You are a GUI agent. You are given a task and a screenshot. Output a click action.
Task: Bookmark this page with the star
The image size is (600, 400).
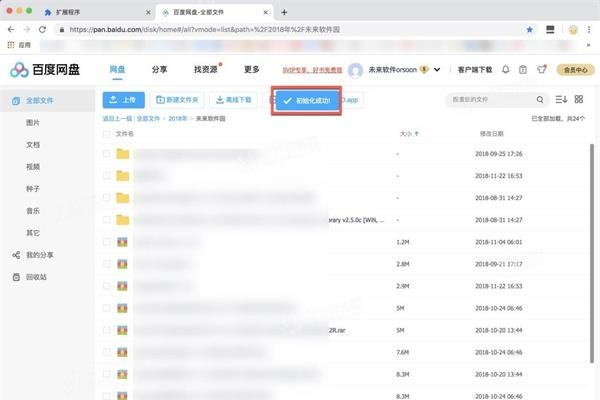pos(530,29)
